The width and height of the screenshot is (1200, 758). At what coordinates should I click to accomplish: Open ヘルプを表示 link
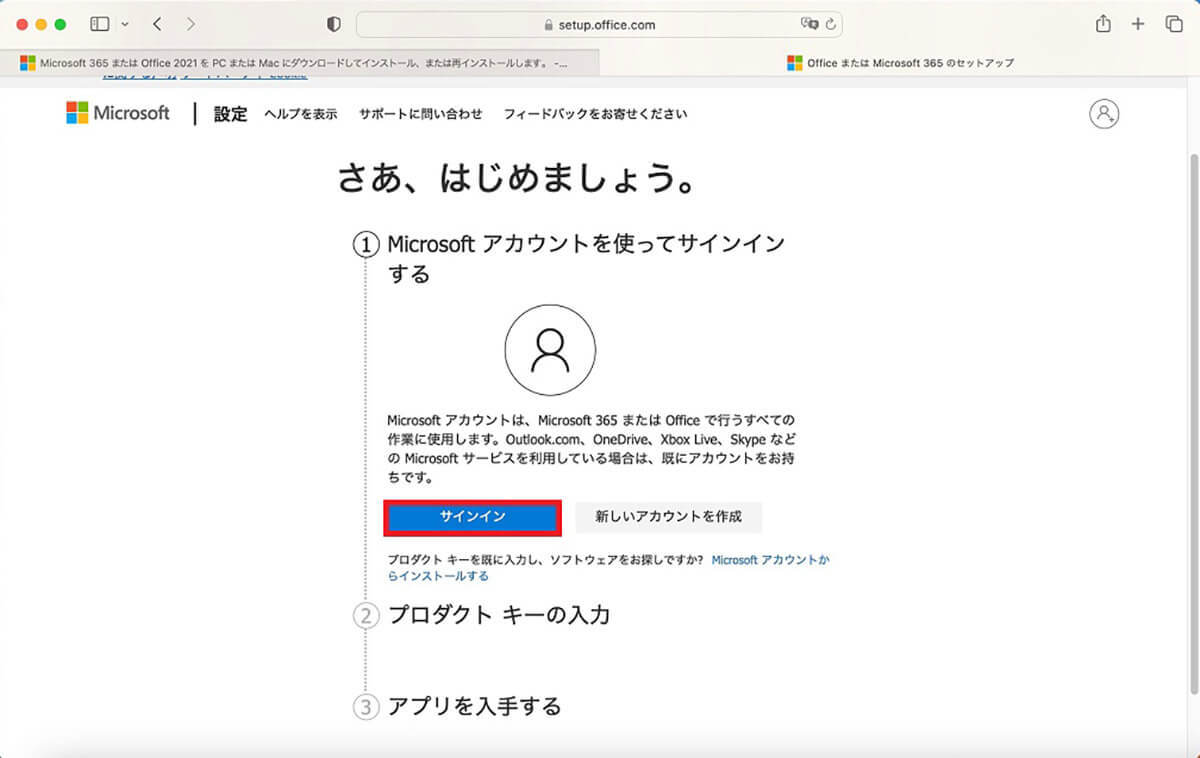[301, 114]
